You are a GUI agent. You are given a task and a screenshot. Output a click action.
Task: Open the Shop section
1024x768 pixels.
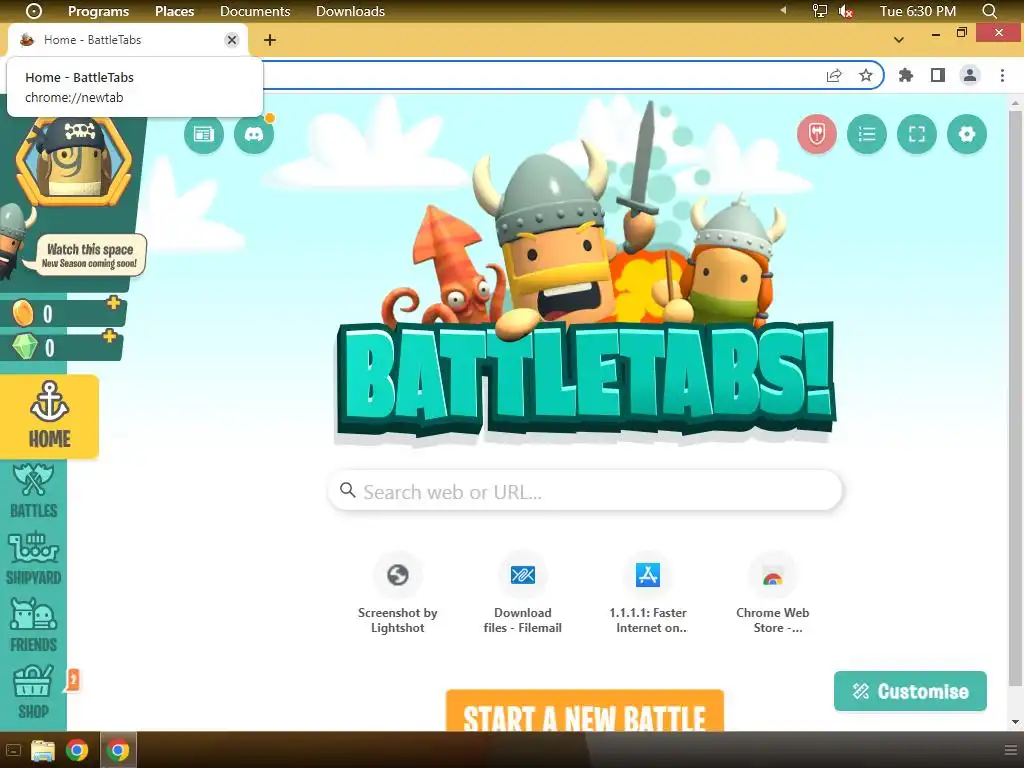tap(33, 692)
